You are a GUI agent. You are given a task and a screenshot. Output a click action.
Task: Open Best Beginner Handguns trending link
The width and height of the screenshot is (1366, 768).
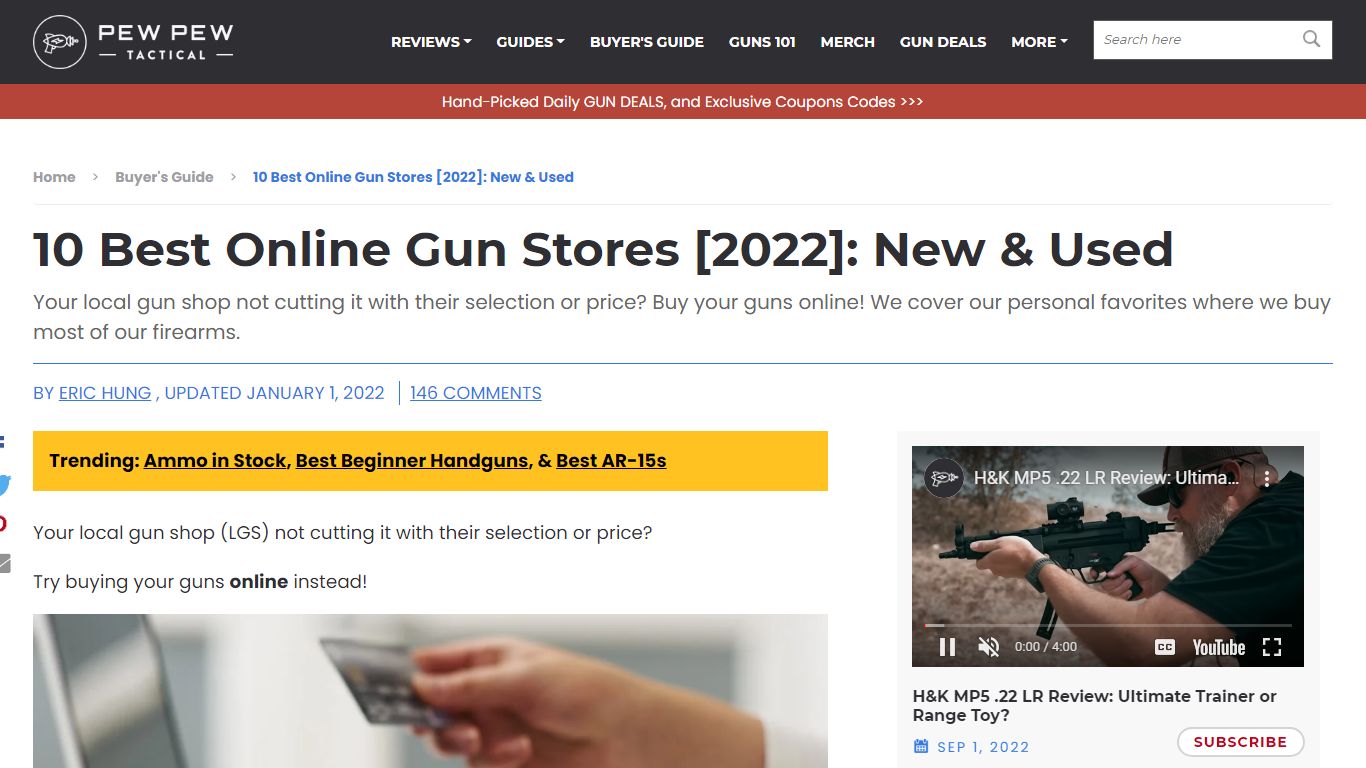(x=412, y=461)
